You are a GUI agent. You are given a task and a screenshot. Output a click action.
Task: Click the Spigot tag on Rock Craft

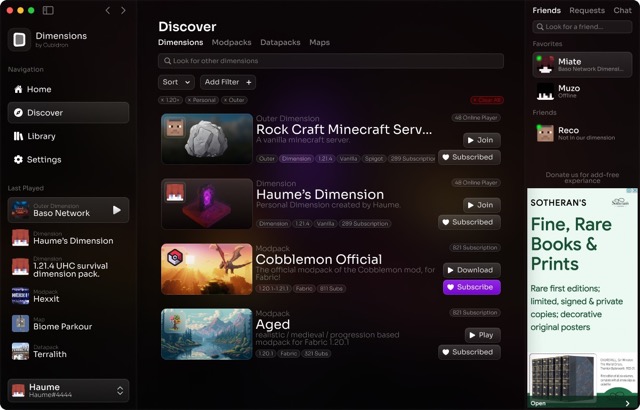pyautogui.click(x=374, y=159)
